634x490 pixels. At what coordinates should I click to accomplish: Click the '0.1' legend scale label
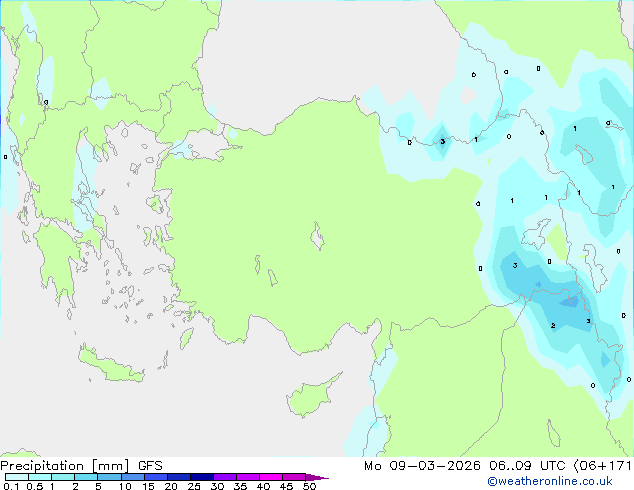point(10,486)
